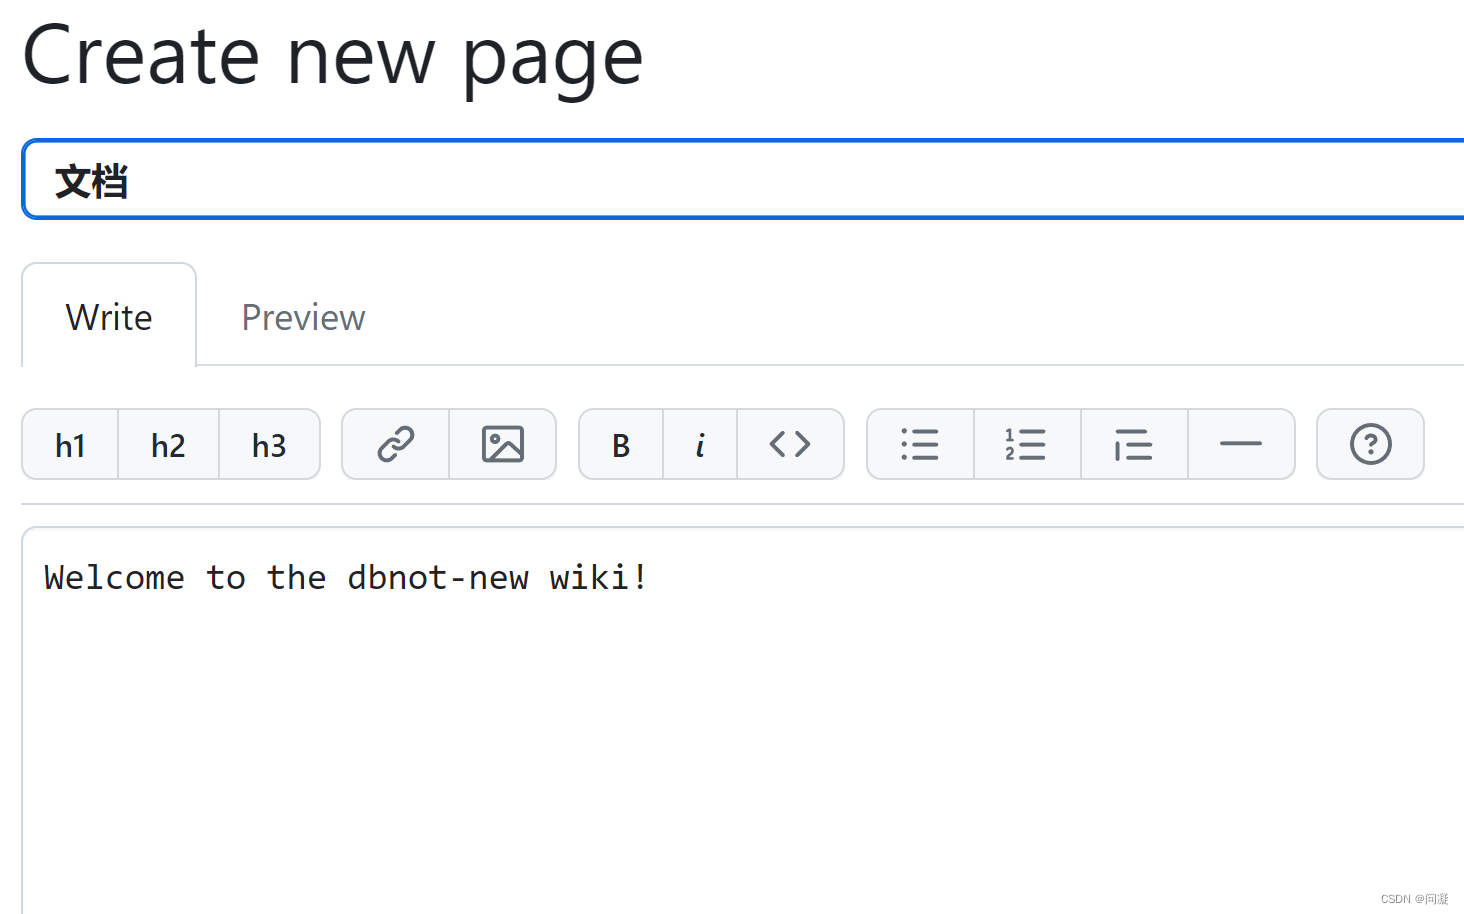This screenshot has width=1464, height=914.
Task: Insert an image using the picture icon
Action: (x=503, y=444)
